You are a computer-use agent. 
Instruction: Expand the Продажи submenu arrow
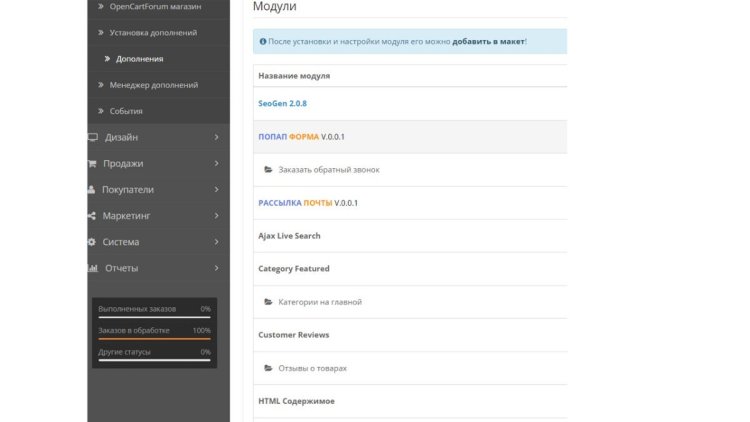click(216, 163)
